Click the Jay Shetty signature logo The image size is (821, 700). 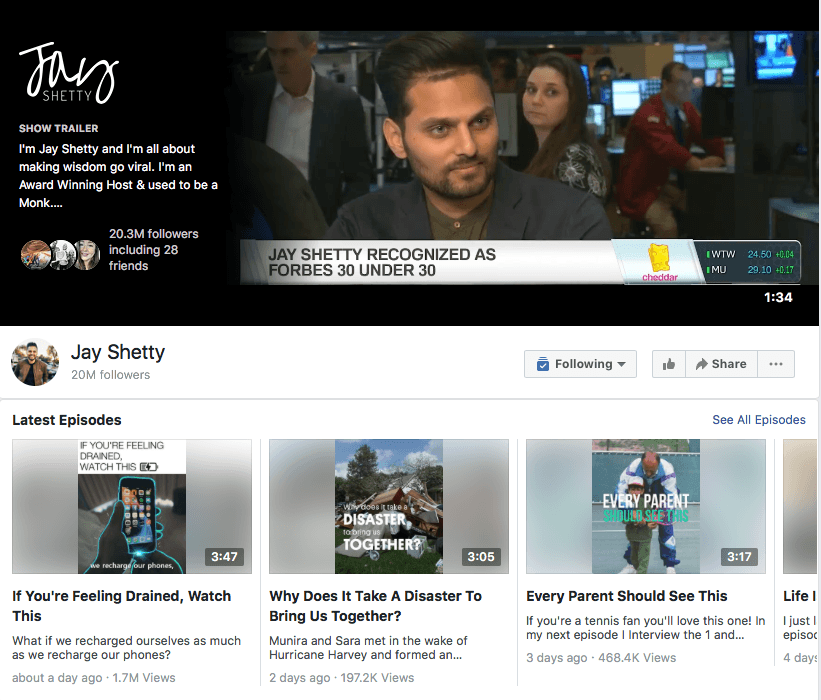pos(69,73)
